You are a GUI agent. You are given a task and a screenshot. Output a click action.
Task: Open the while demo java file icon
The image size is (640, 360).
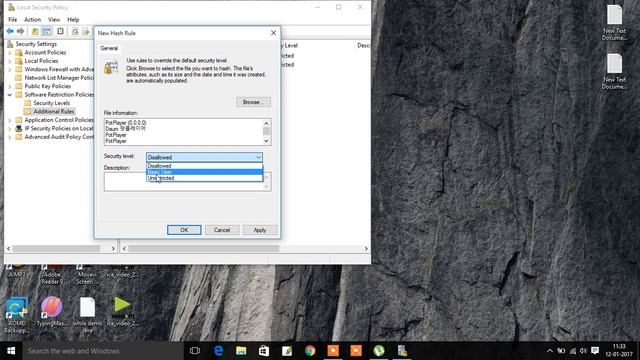[x=87, y=315]
